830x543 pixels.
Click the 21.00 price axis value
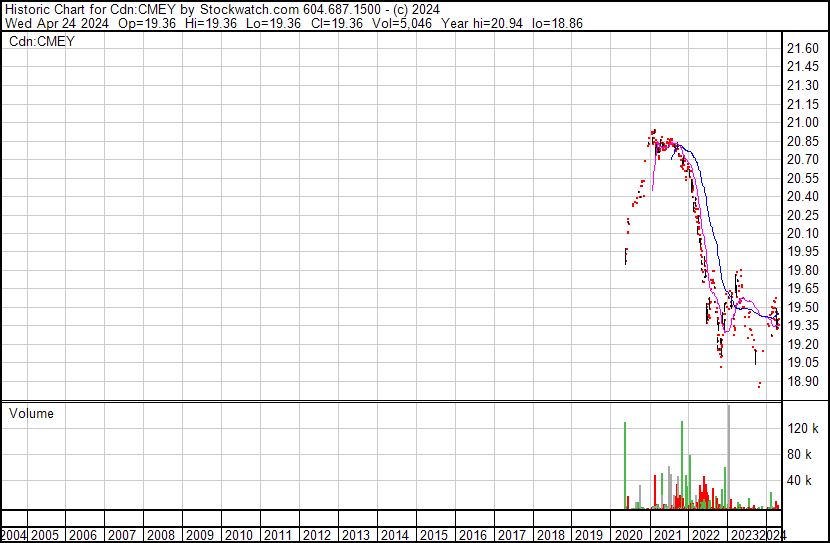coord(803,122)
